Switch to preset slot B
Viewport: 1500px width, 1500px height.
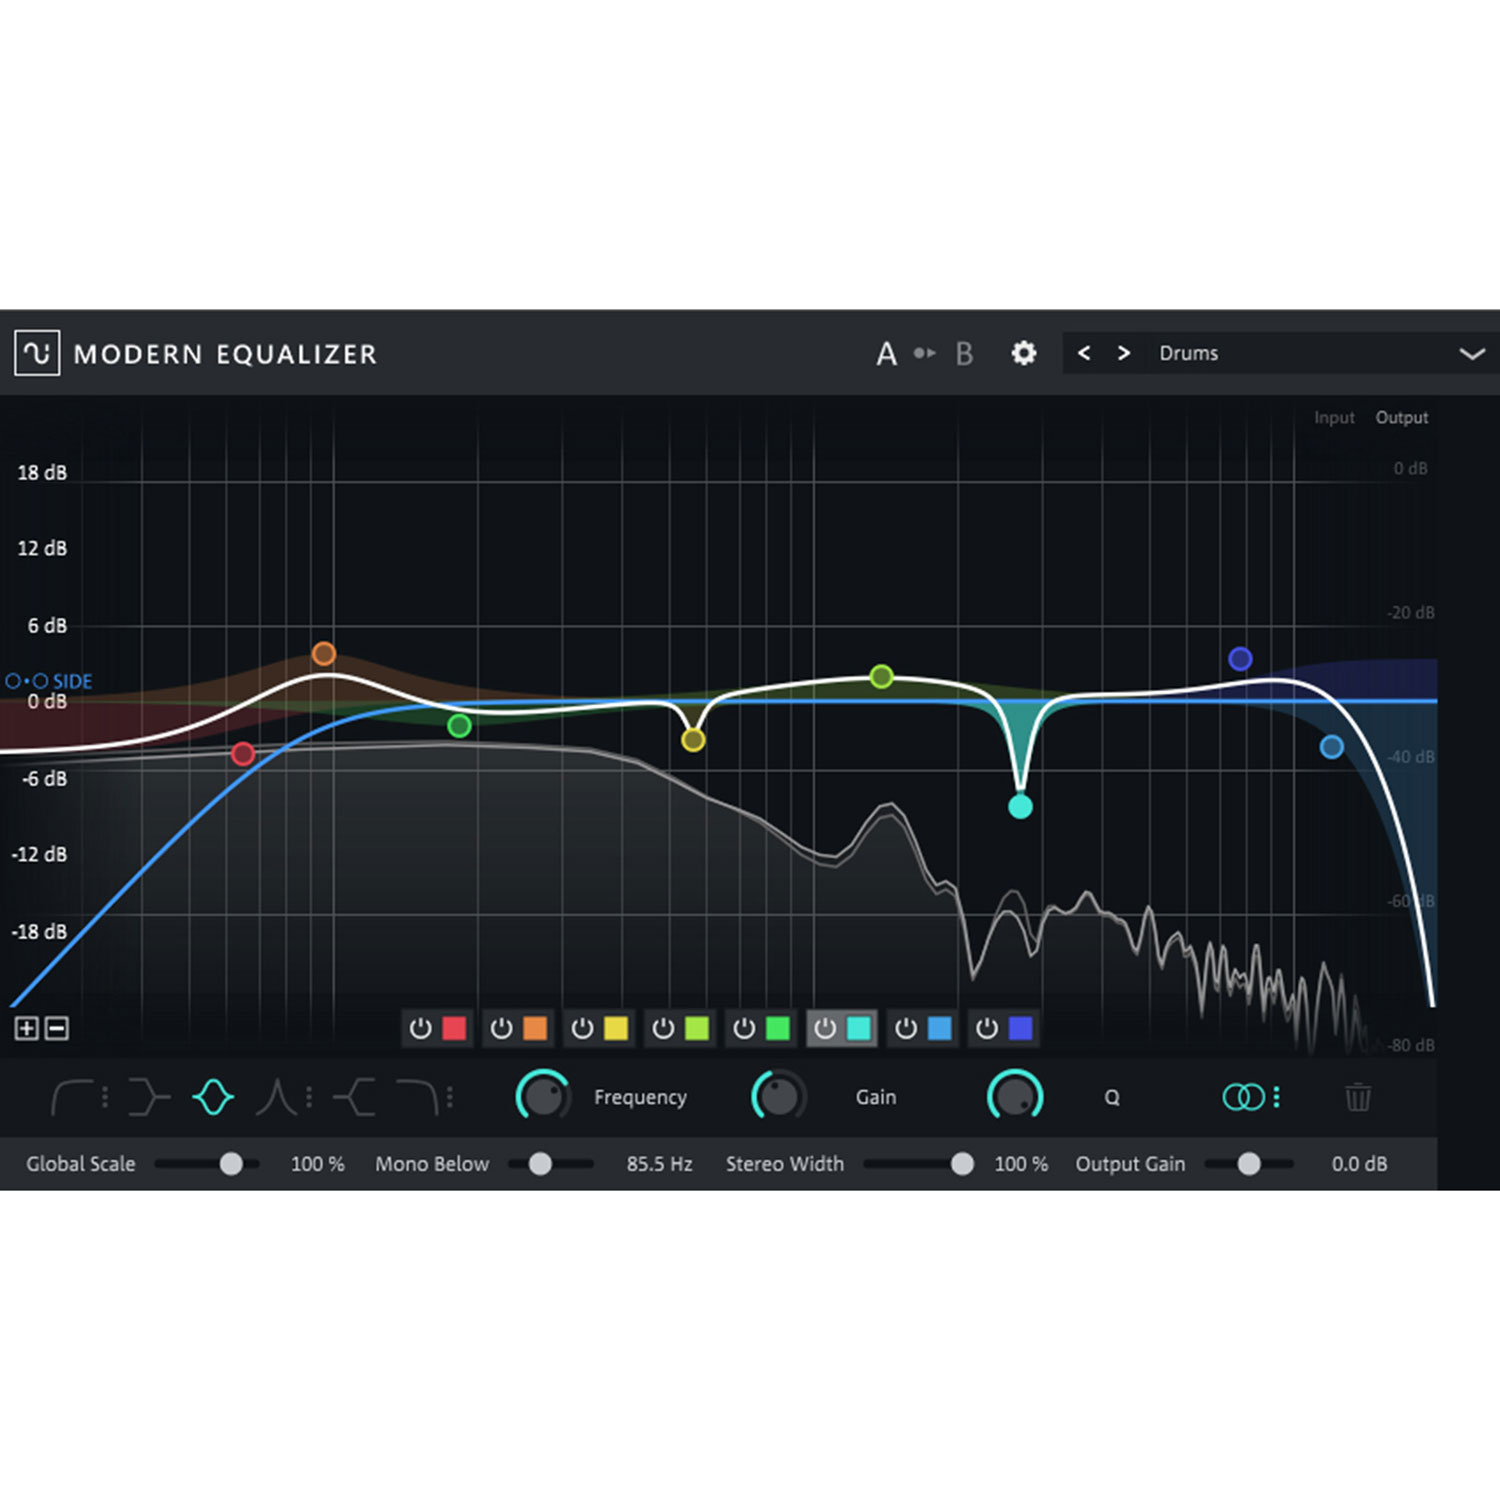point(963,353)
